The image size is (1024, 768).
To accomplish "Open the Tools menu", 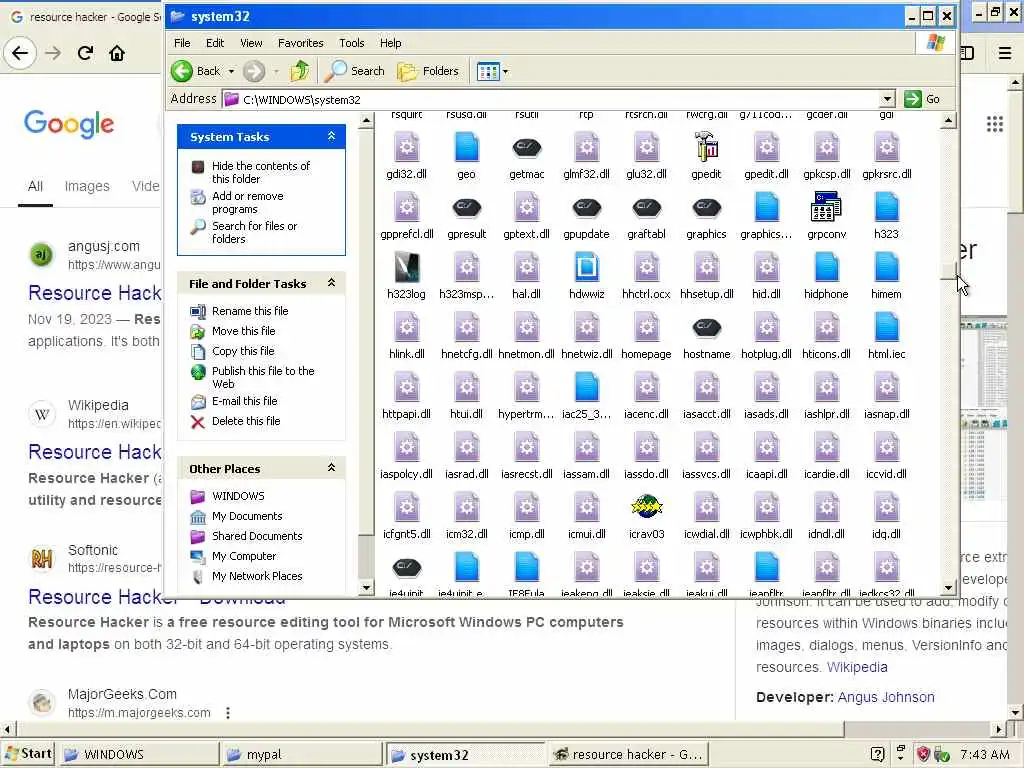I will [x=351, y=43].
